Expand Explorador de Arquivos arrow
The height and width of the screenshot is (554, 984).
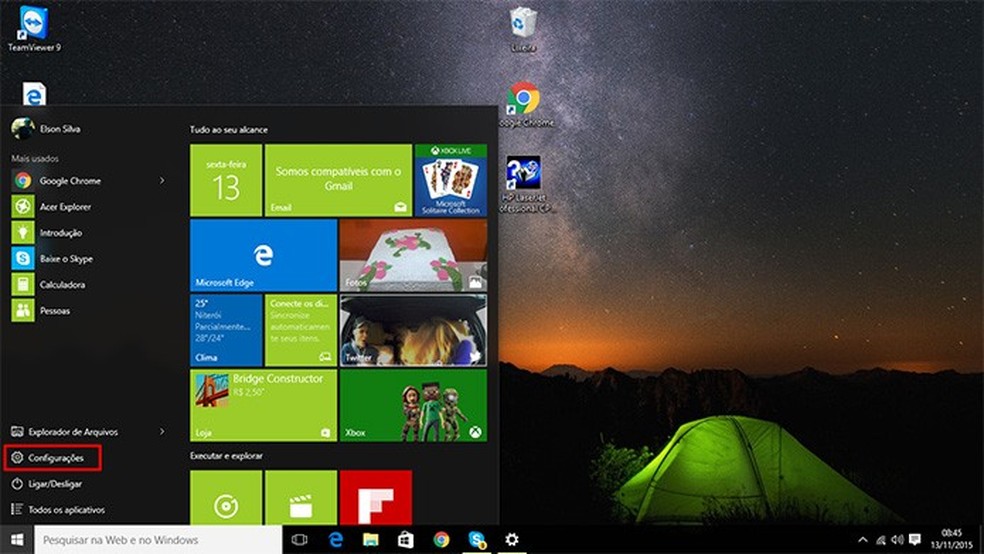tap(162, 432)
